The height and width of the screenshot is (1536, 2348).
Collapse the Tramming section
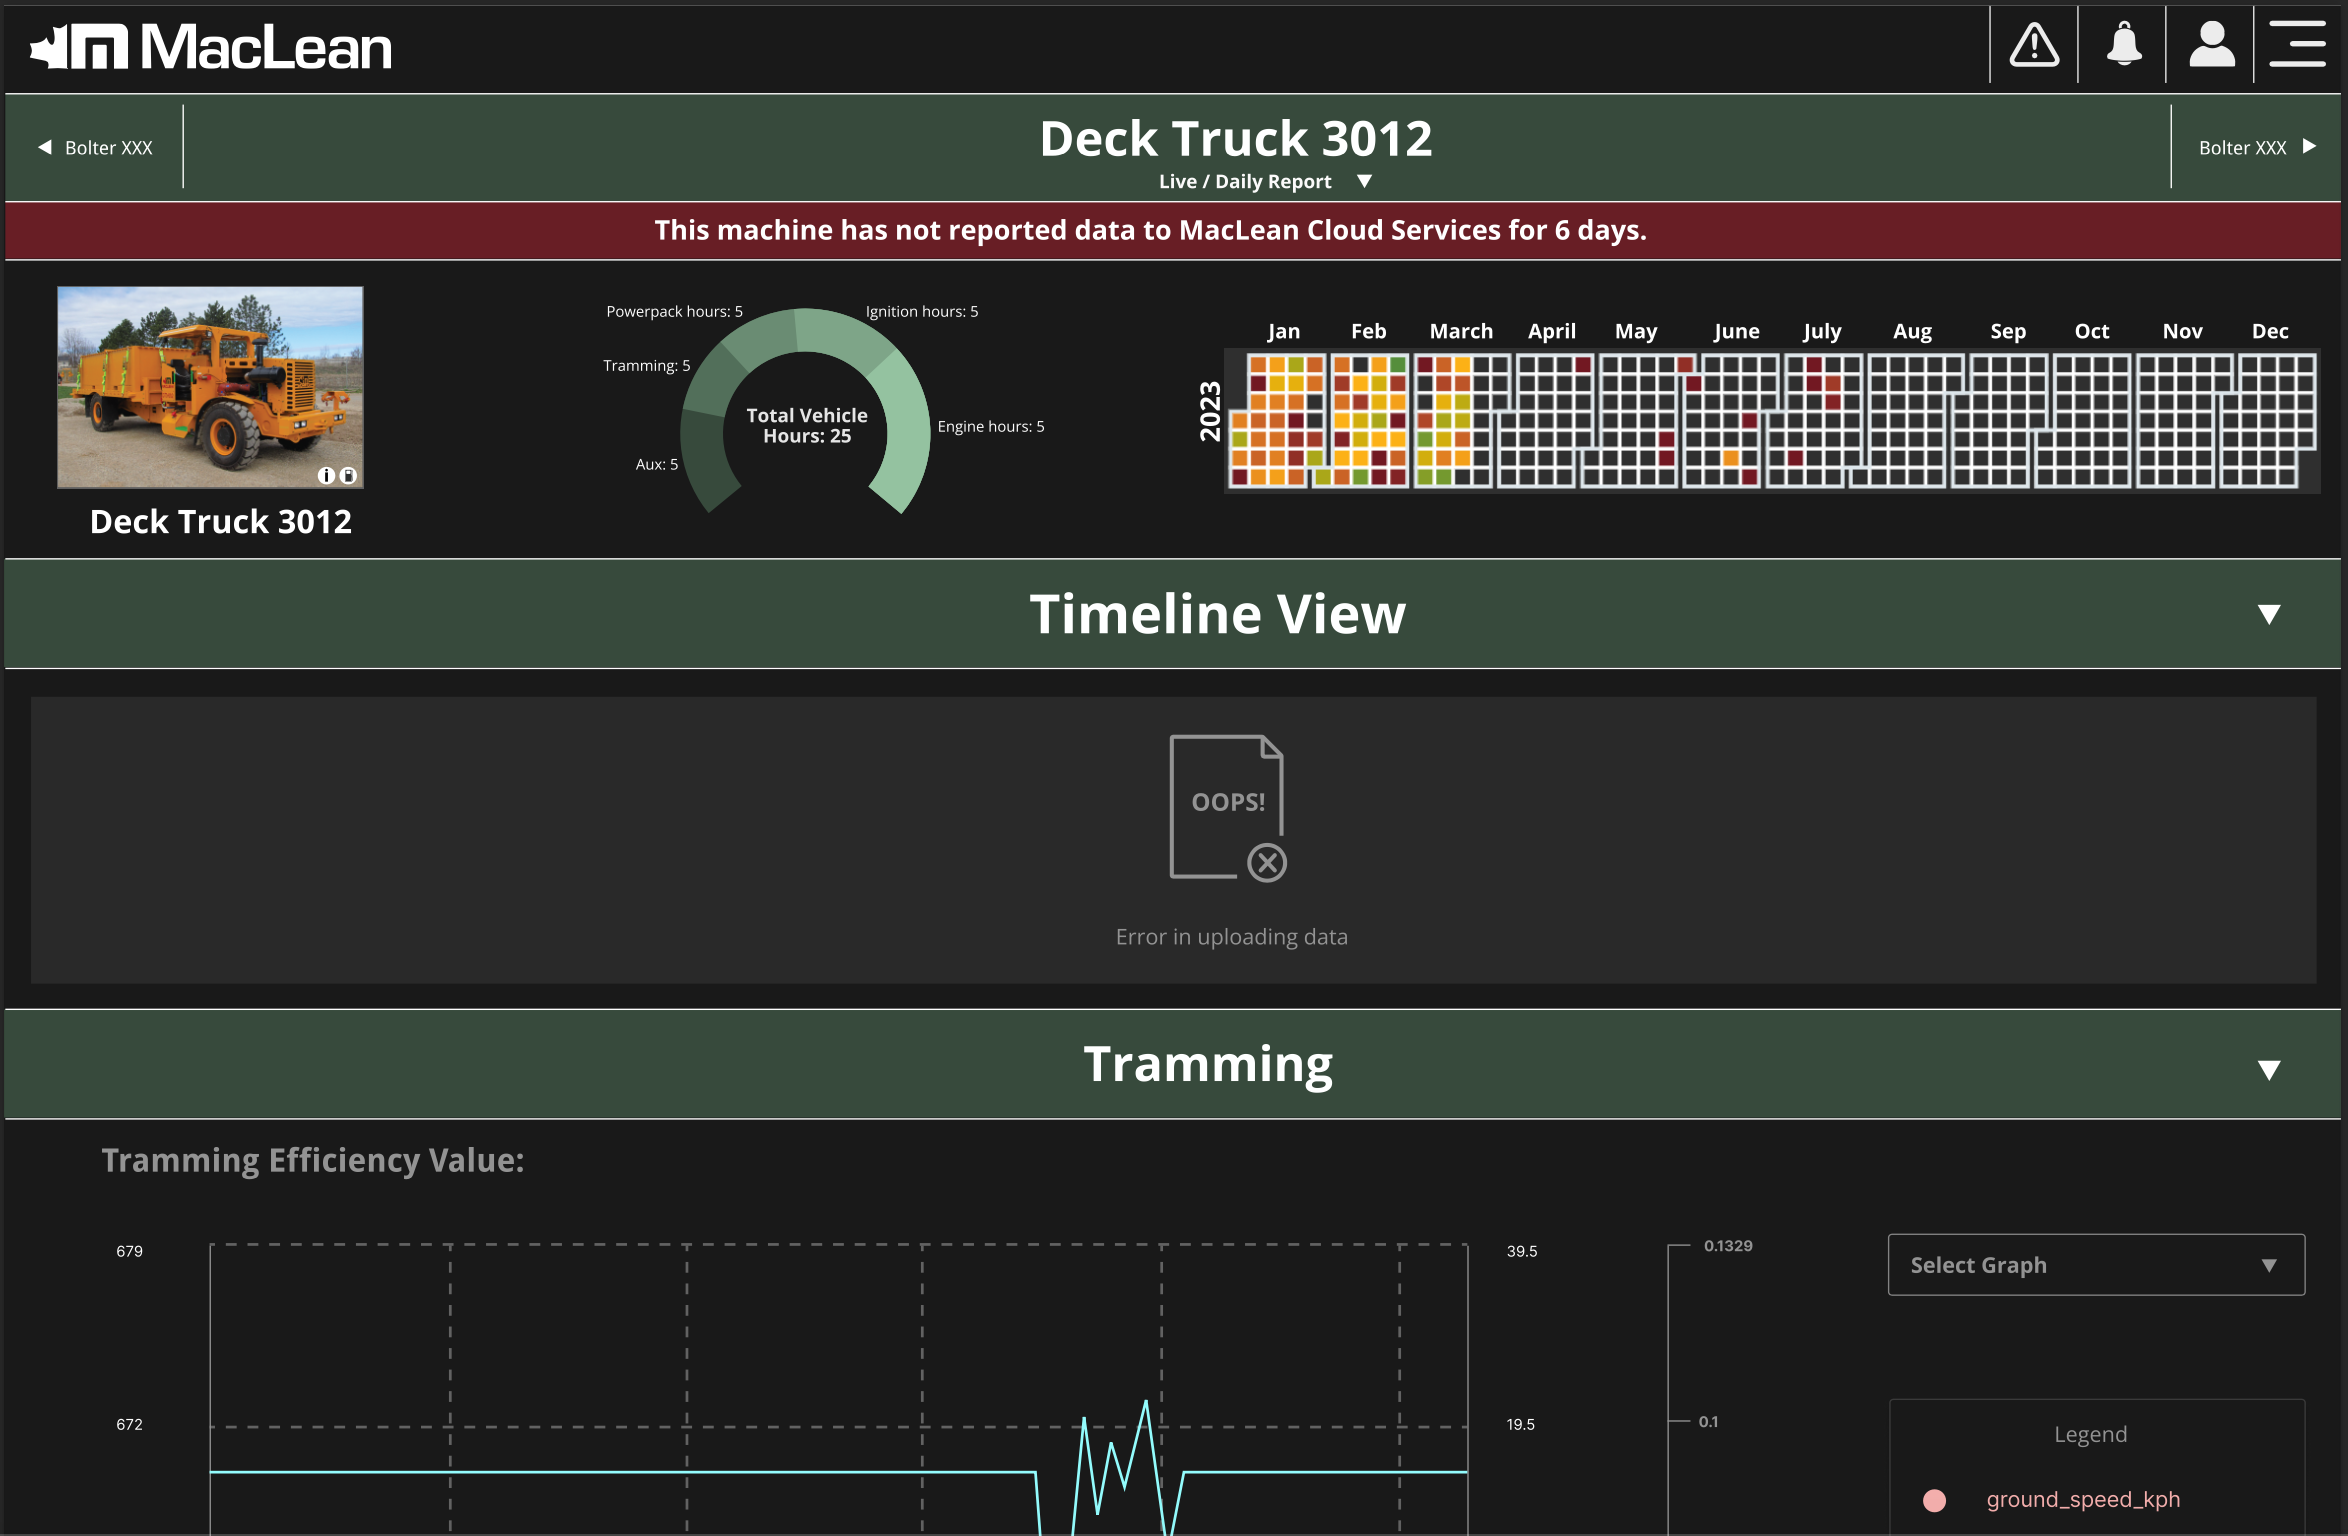click(2269, 1069)
